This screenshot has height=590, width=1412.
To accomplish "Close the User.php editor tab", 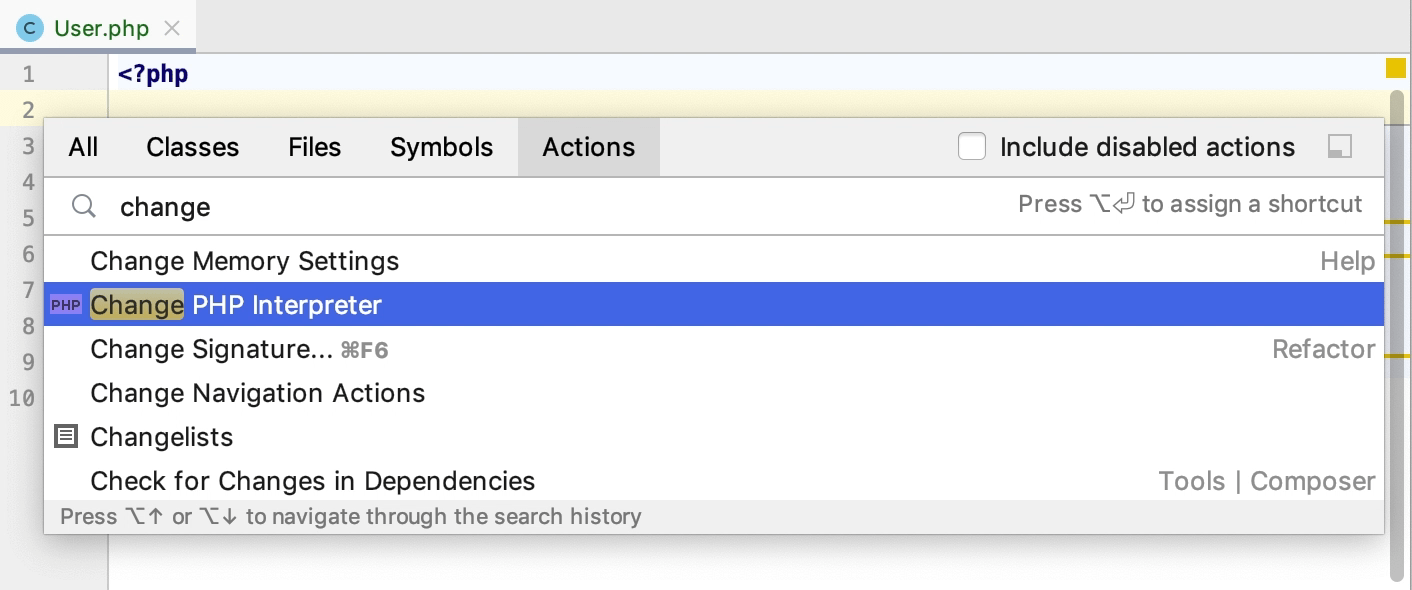I will click(172, 28).
